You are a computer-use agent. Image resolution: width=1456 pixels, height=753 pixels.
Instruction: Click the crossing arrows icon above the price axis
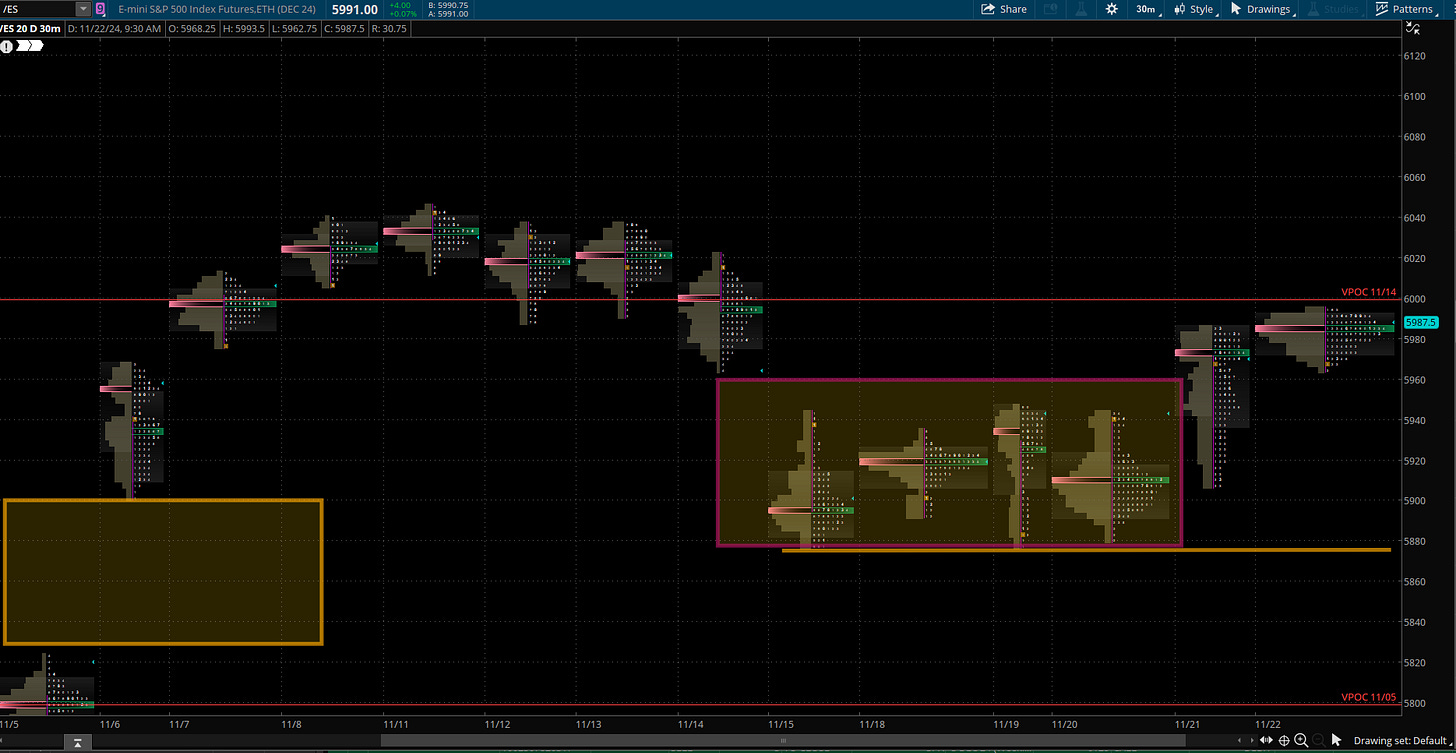pos(1413,28)
